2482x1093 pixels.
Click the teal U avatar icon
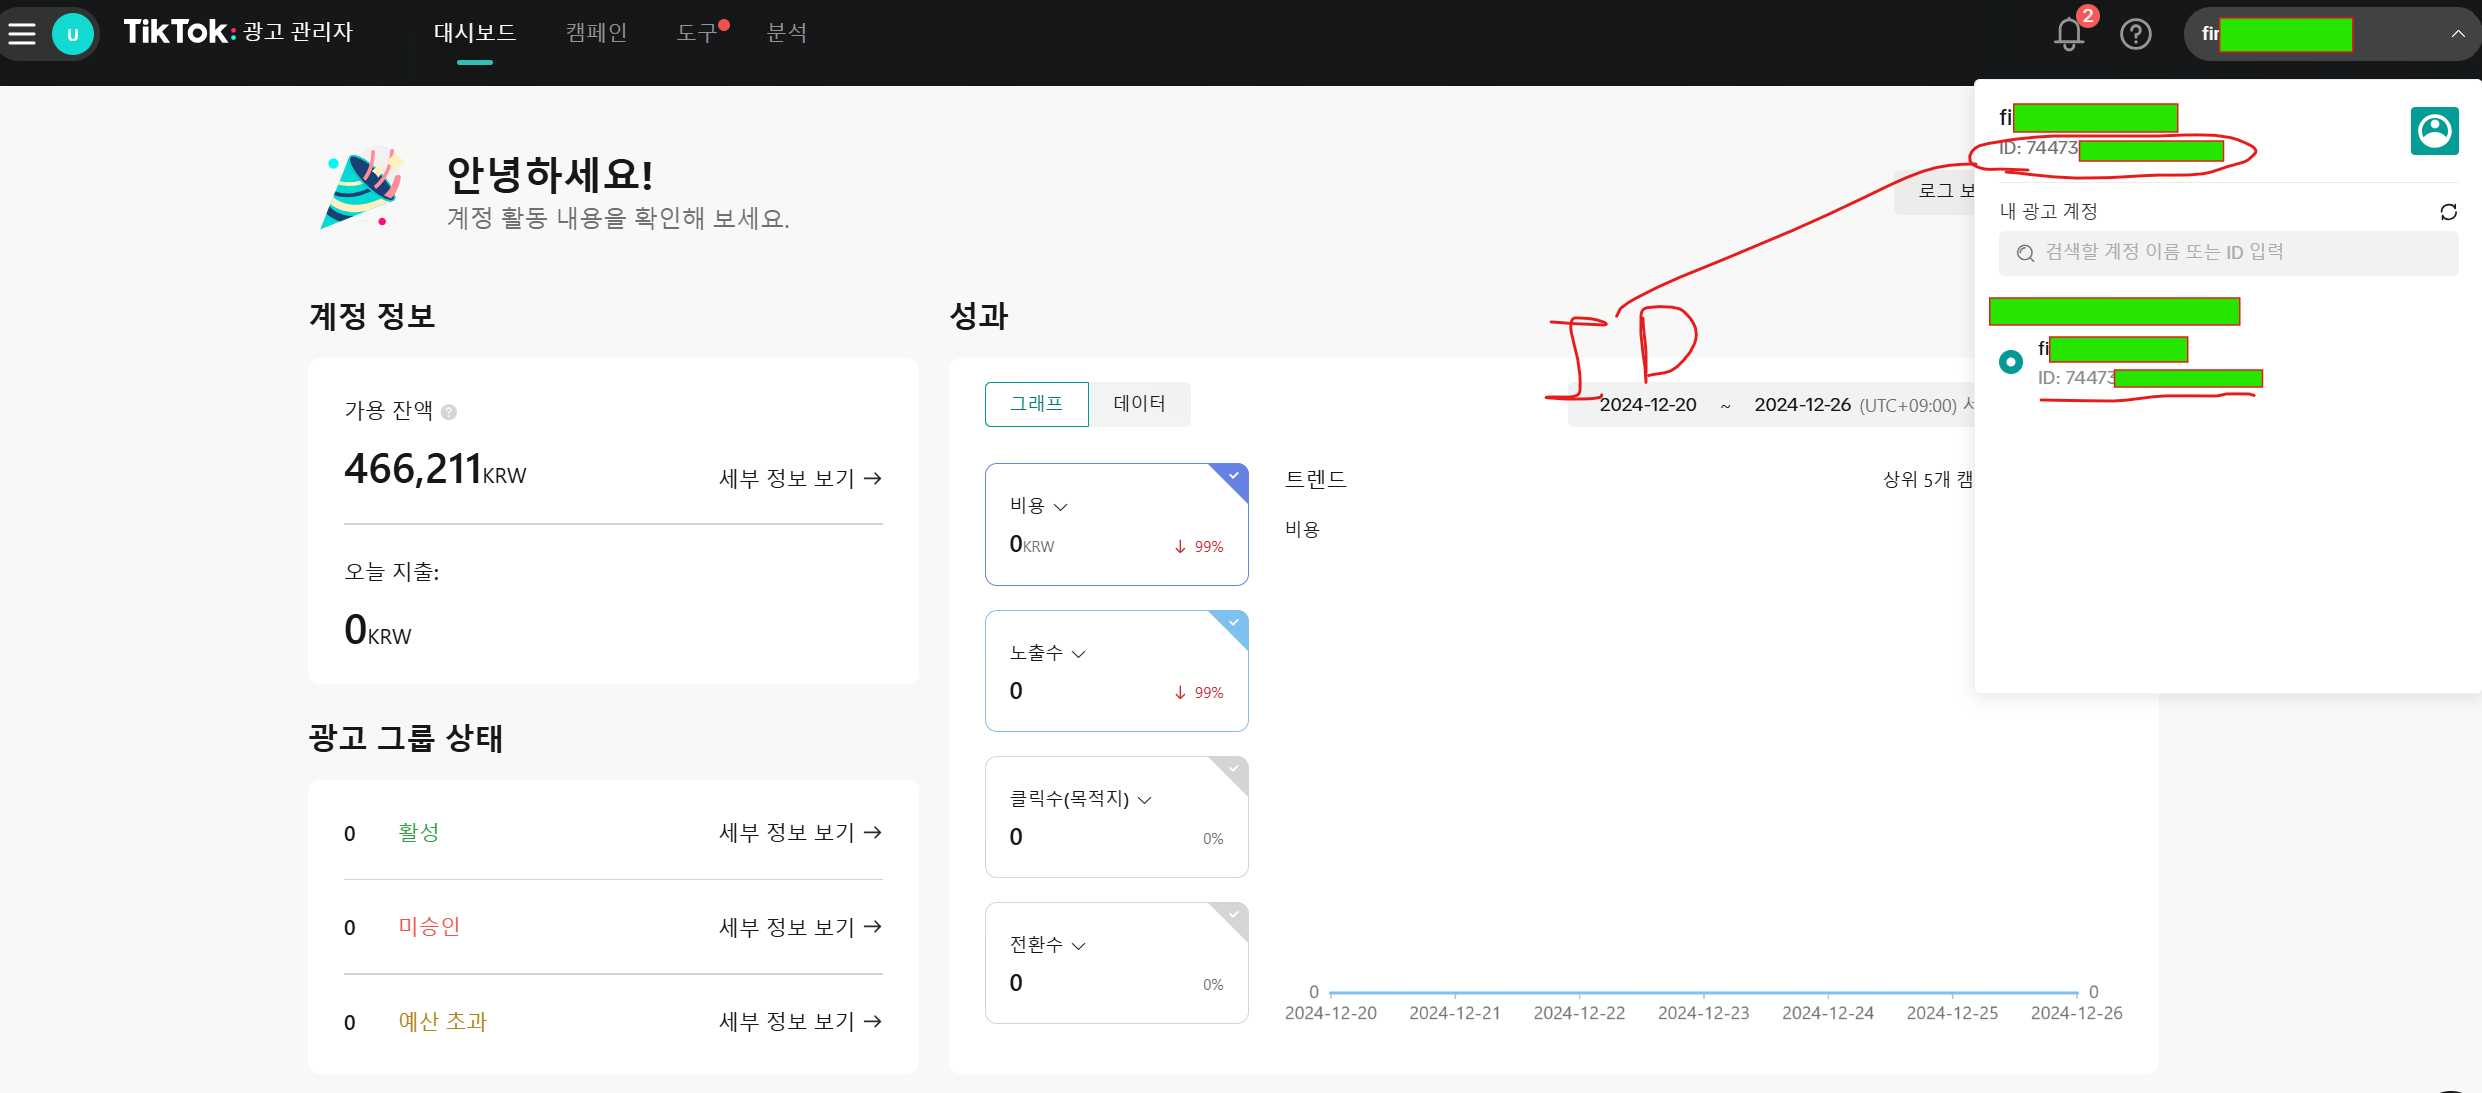tap(72, 34)
